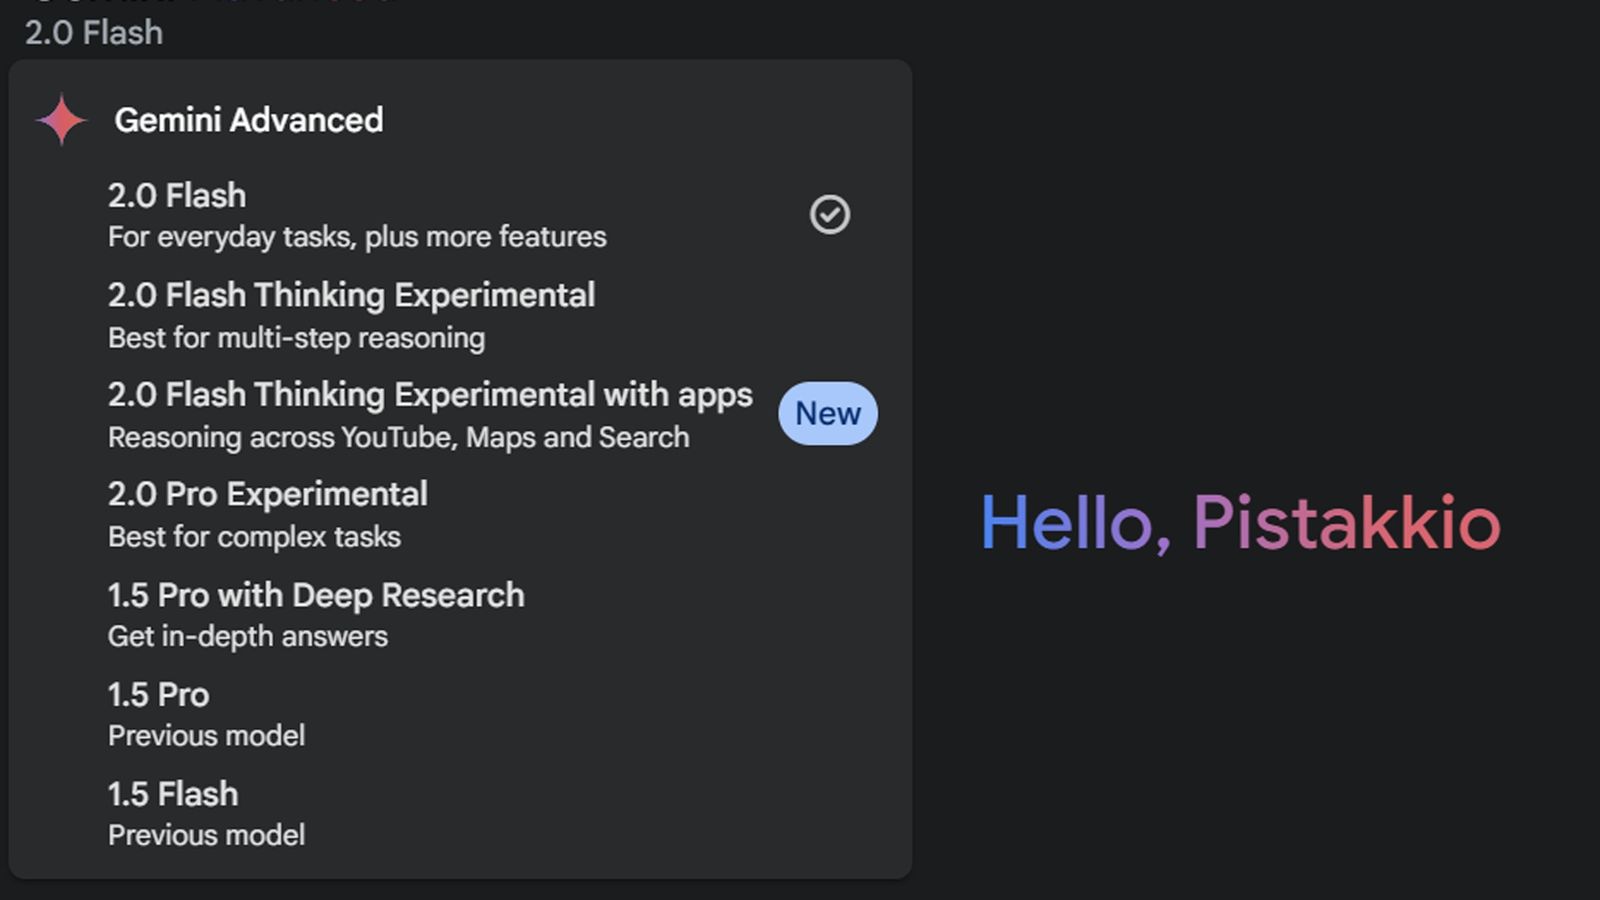Click the Hello, Pistakkio greeting
Viewport: 1600px width, 900px height.
[x=1240, y=522]
